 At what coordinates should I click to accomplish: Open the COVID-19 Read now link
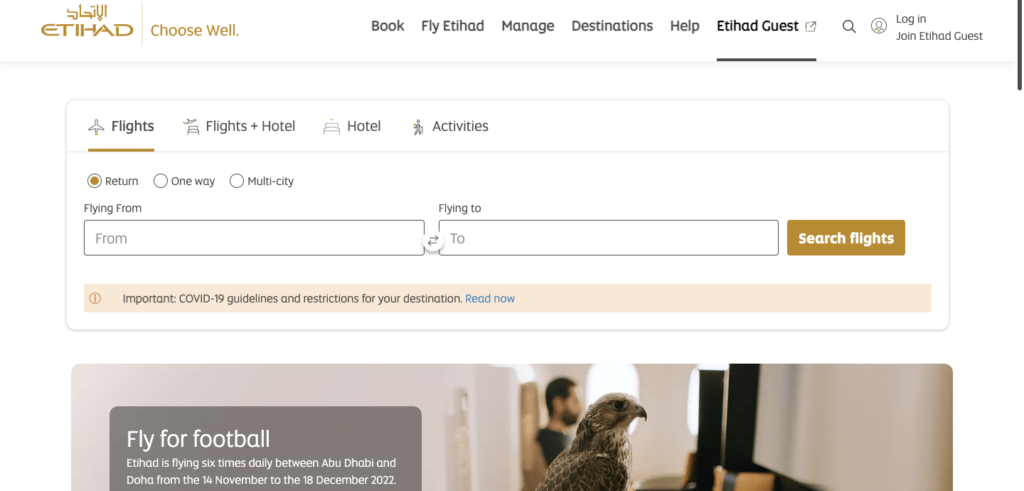click(x=490, y=298)
